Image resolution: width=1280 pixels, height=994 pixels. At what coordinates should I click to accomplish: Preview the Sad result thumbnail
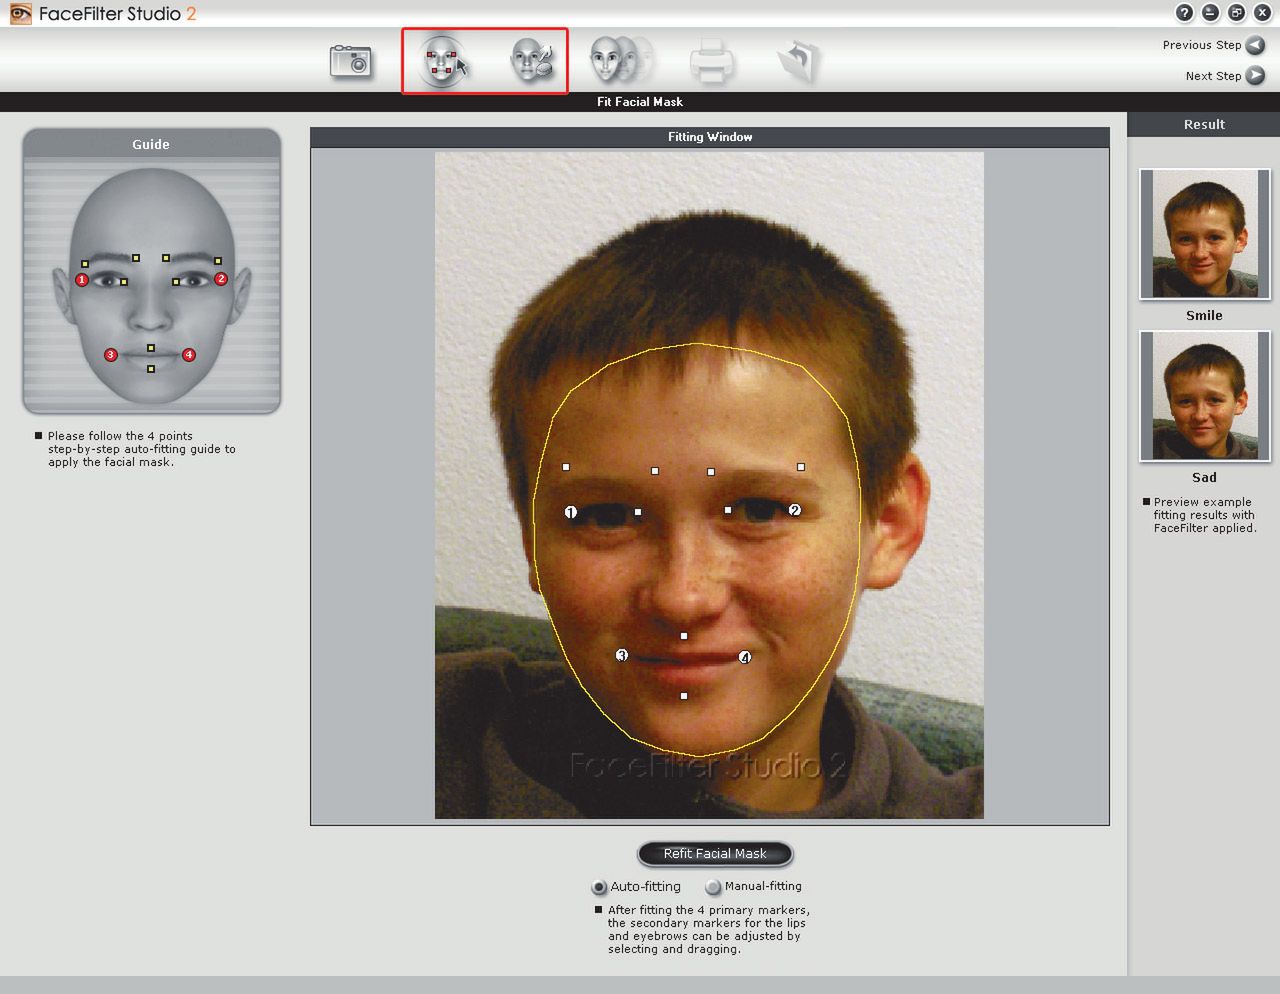1205,396
